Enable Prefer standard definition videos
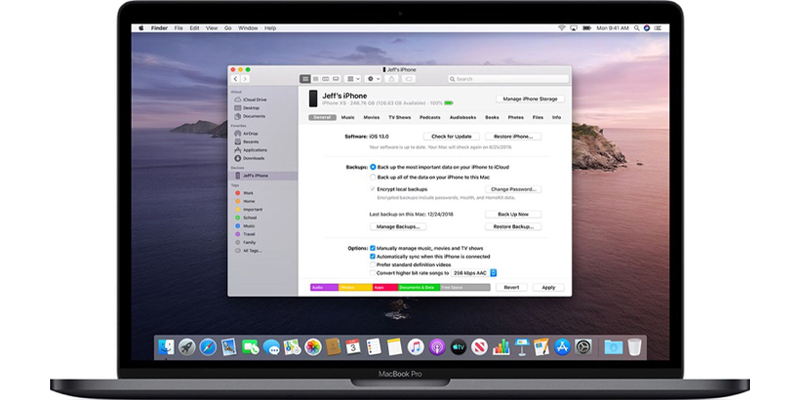Image resolution: width=800 pixels, height=400 pixels. pos(373,265)
